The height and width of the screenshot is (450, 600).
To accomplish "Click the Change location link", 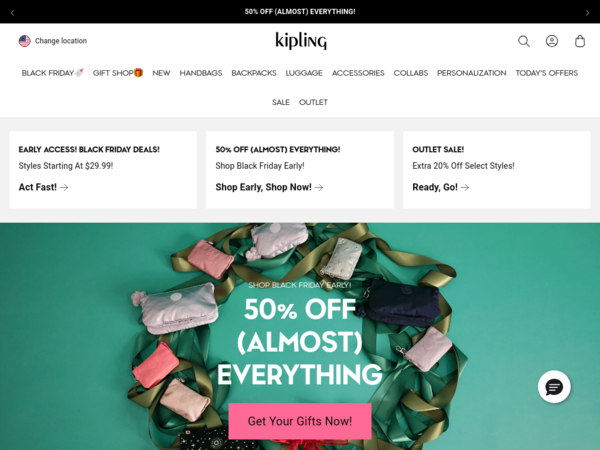I will click(x=61, y=41).
